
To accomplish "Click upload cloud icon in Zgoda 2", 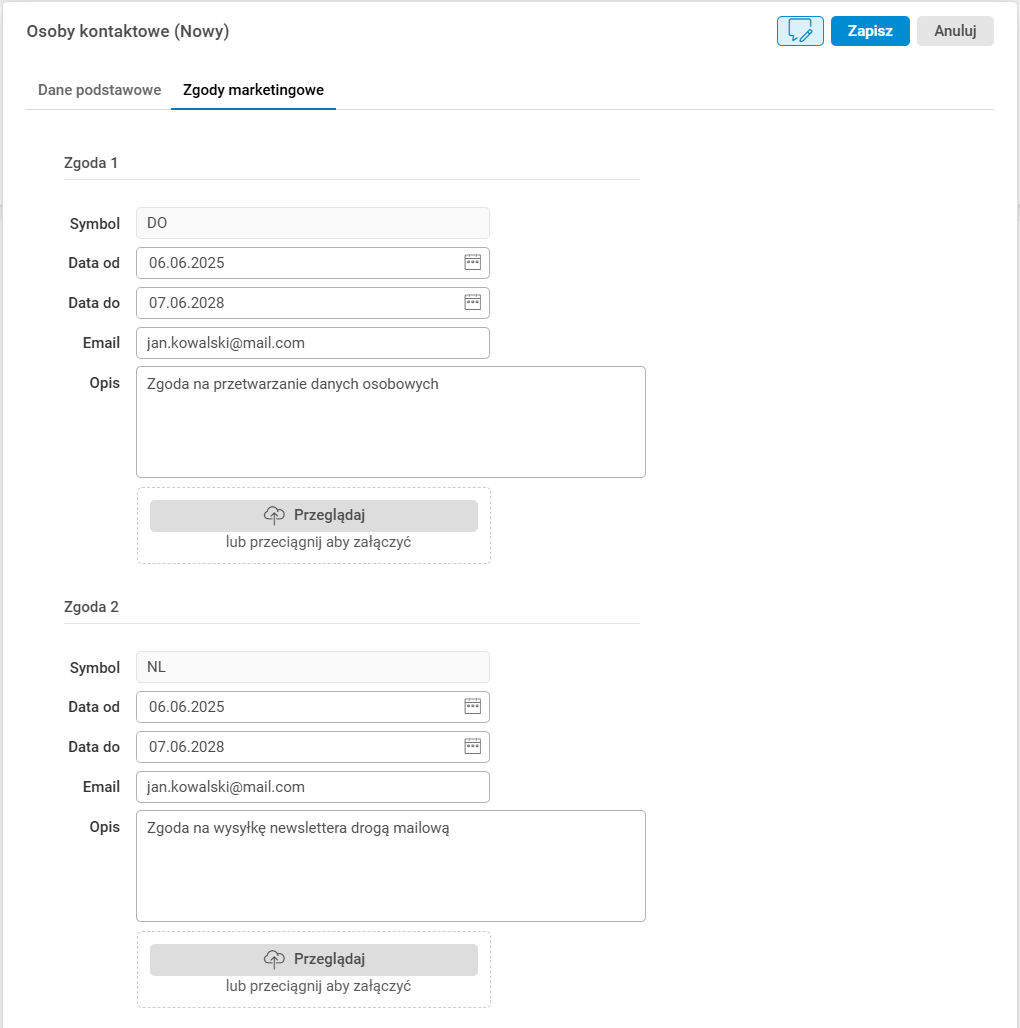I will [x=274, y=959].
